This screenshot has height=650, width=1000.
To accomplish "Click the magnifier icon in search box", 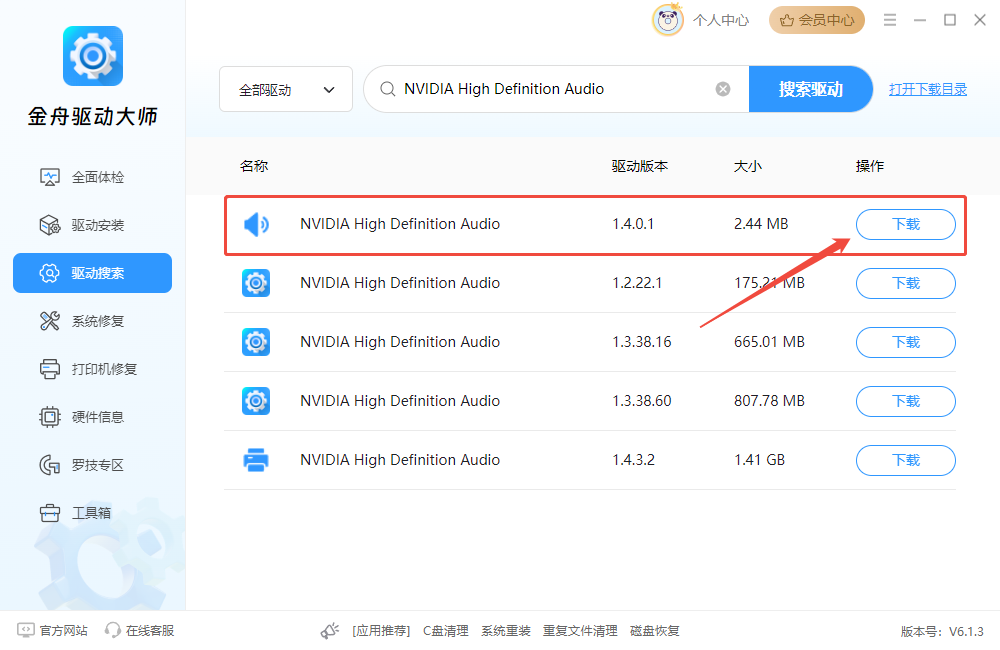I will point(388,89).
